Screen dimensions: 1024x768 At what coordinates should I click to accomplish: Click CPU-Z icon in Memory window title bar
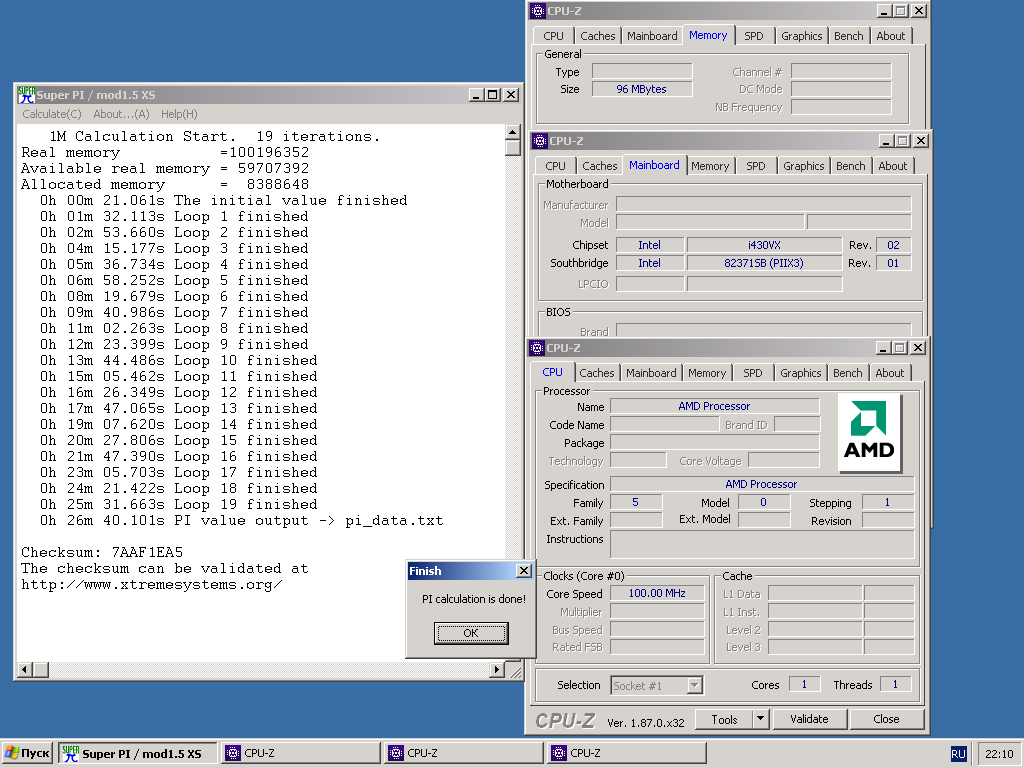point(538,11)
